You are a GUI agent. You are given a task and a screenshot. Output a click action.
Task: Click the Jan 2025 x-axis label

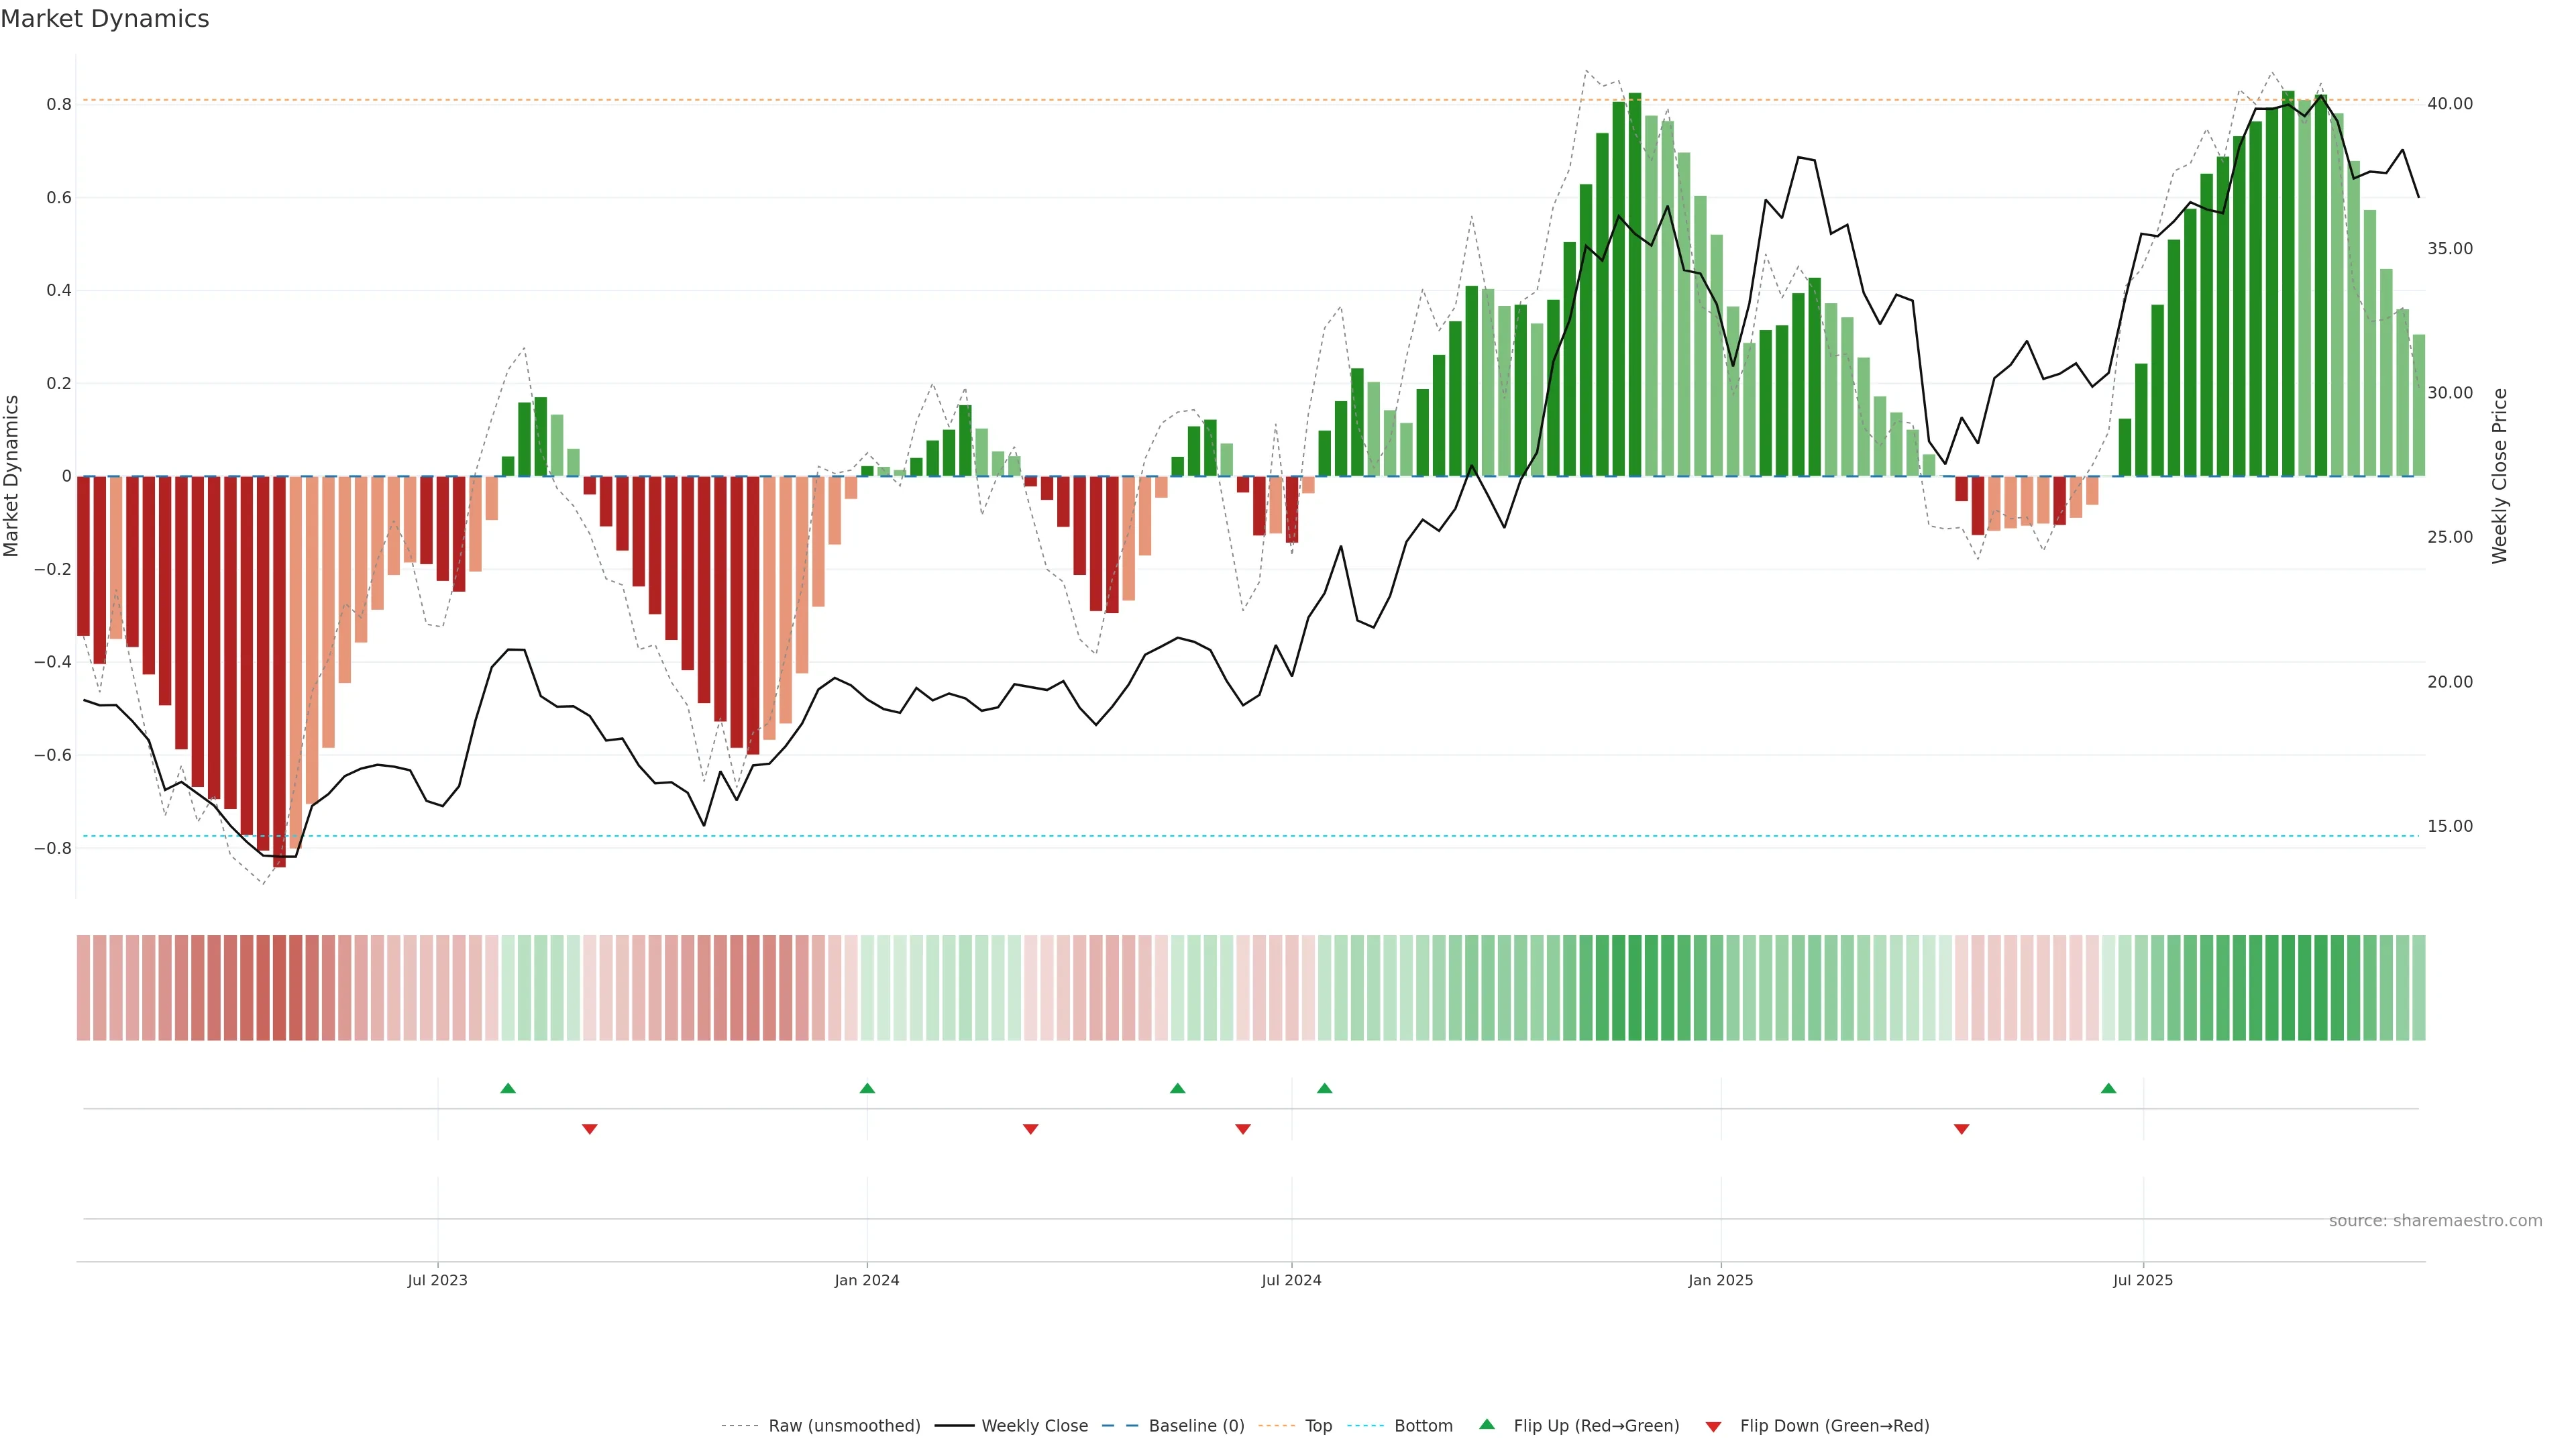[x=1720, y=1280]
